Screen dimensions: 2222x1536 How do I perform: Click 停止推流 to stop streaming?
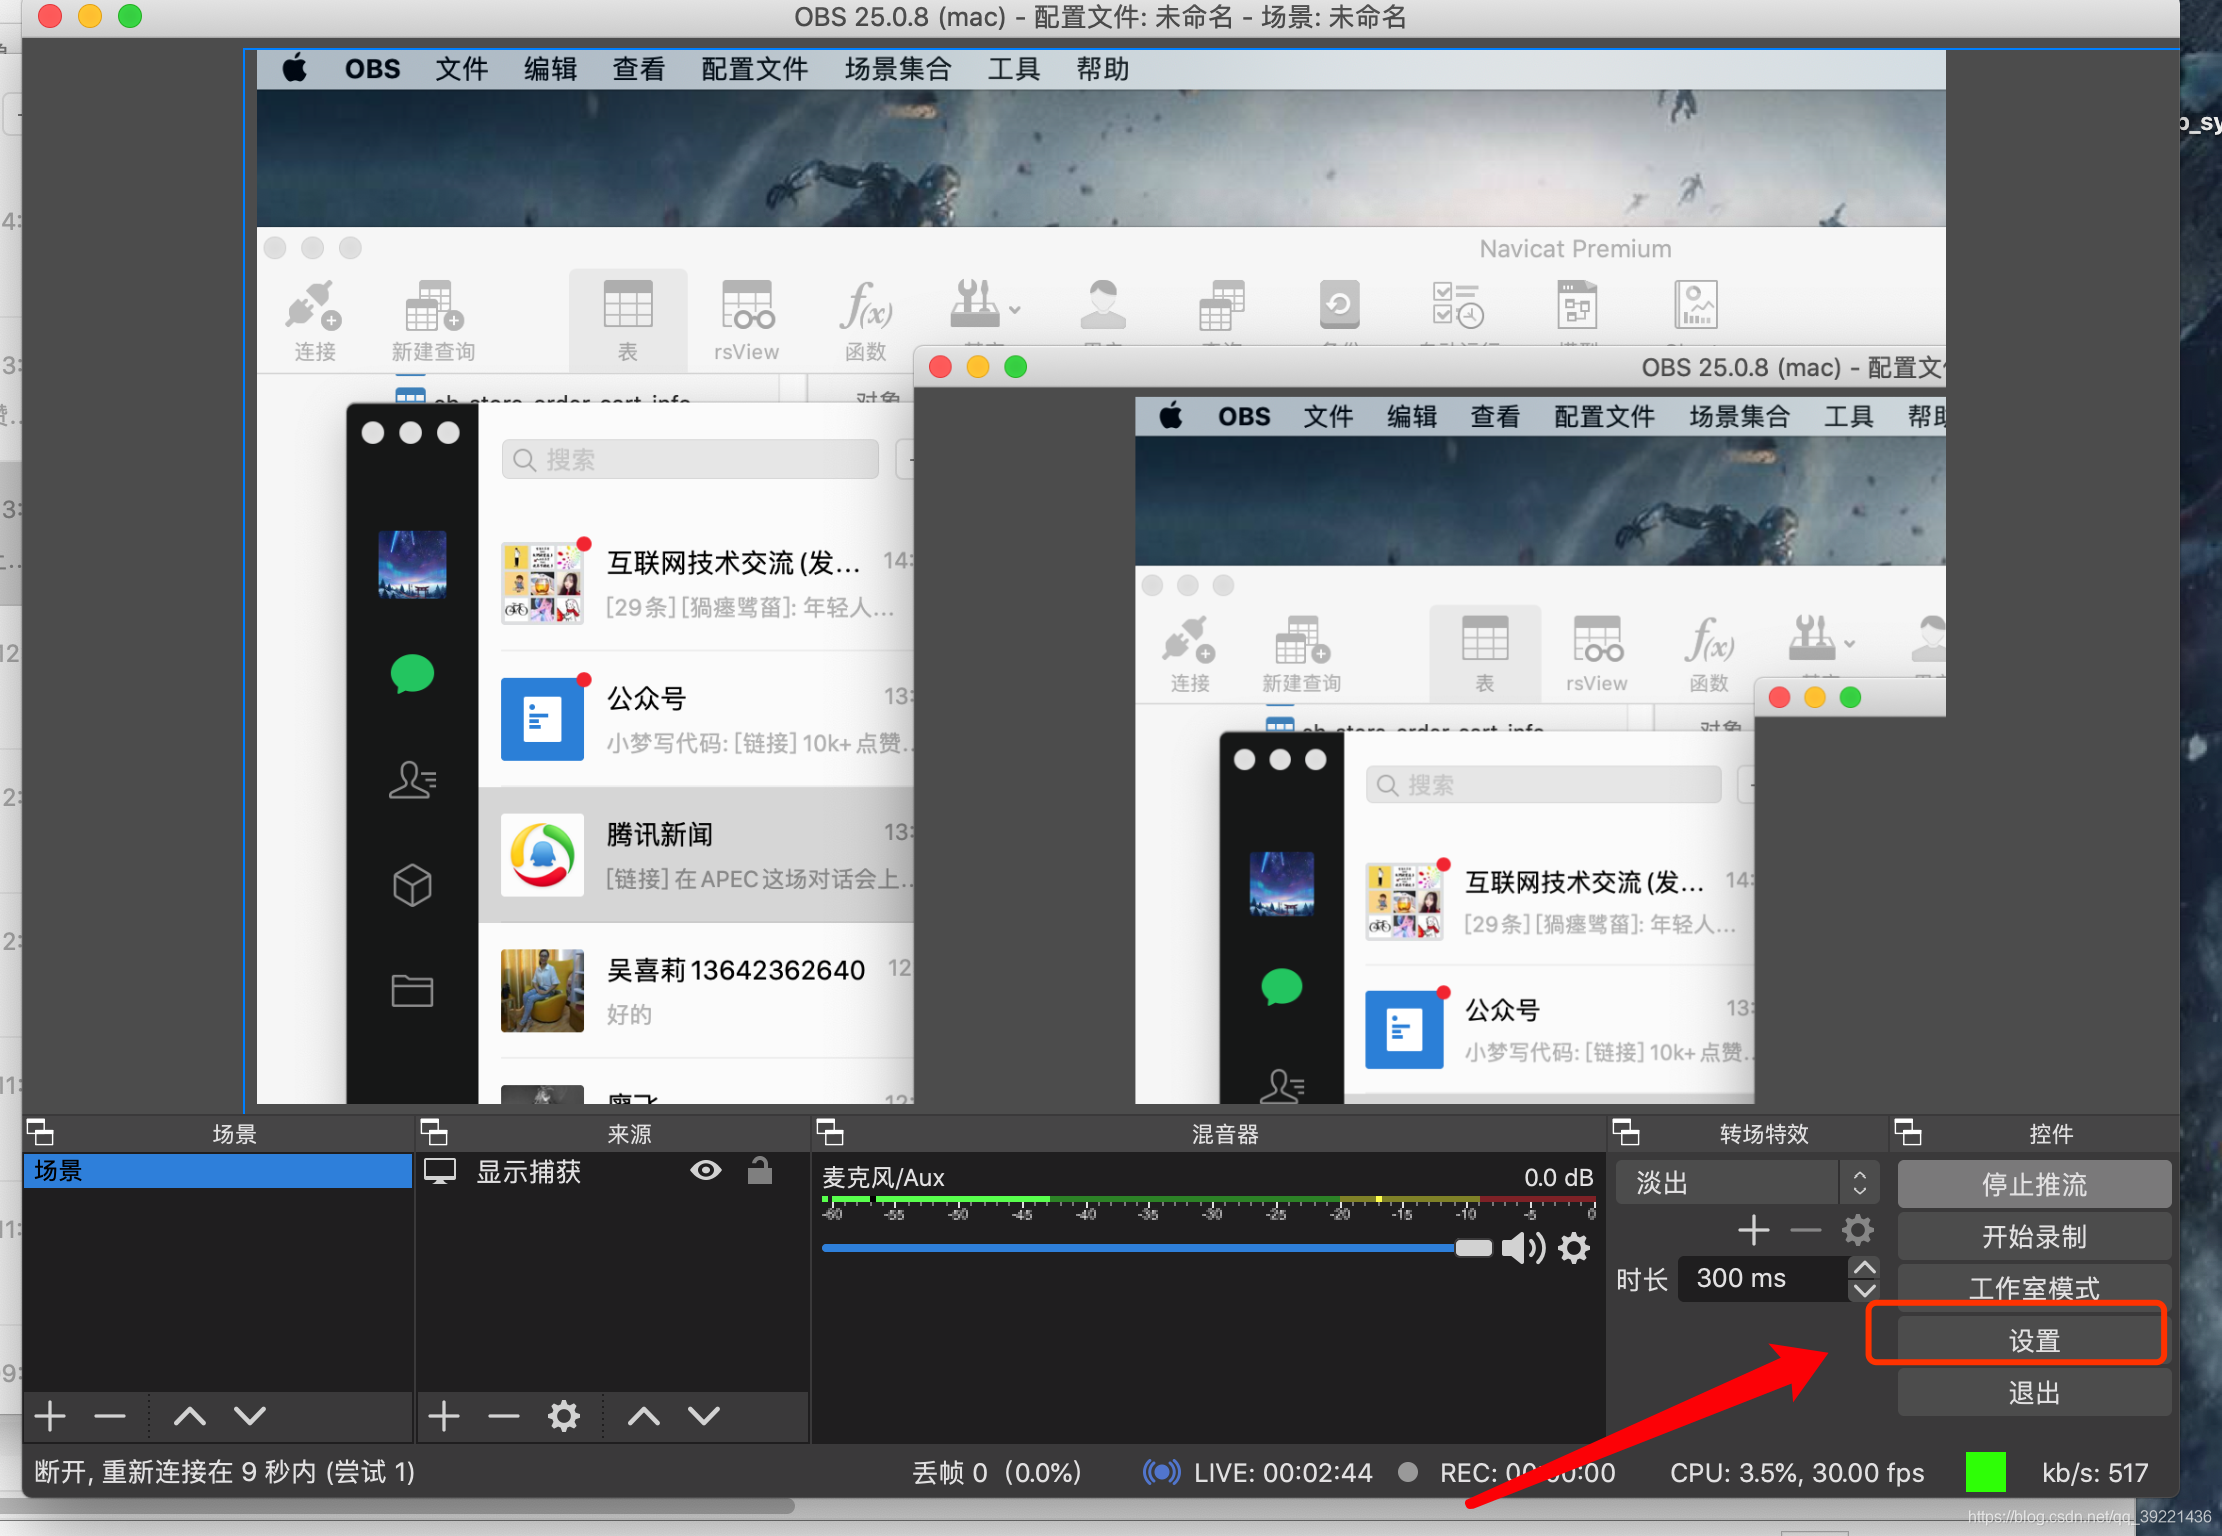point(2034,1184)
